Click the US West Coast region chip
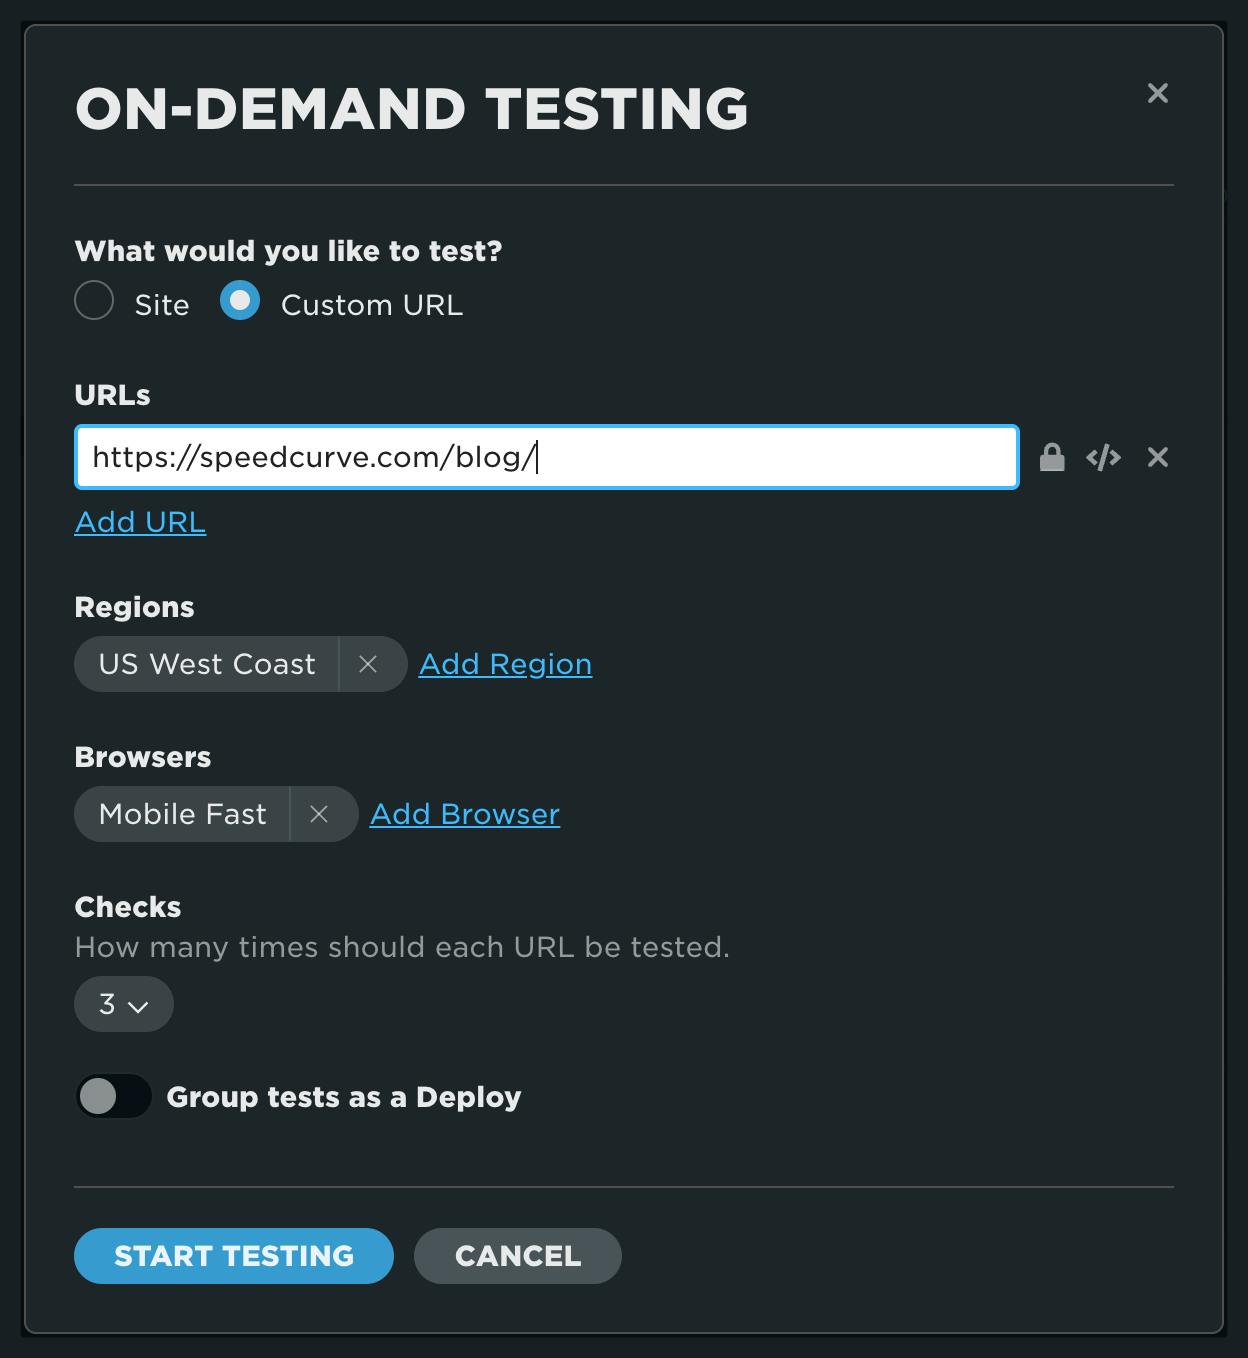The width and height of the screenshot is (1248, 1358). (207, 664)
